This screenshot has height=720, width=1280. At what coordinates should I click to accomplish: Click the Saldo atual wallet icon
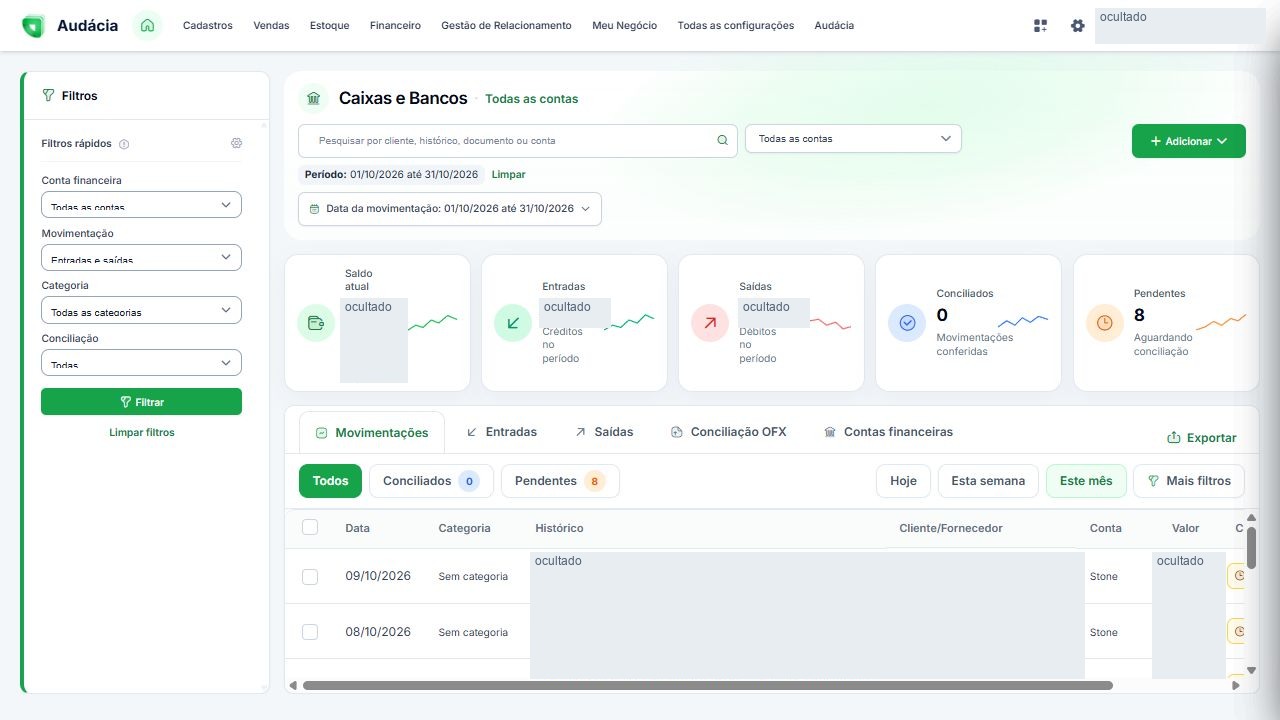[x=316, y=323]
